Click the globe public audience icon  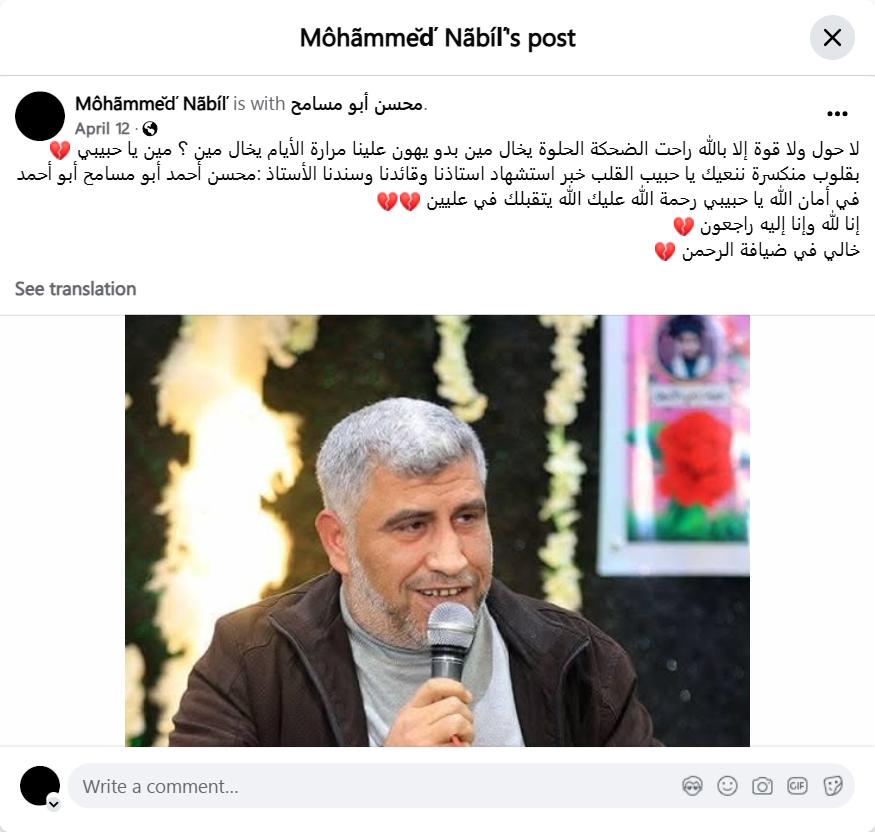(150, 129)
